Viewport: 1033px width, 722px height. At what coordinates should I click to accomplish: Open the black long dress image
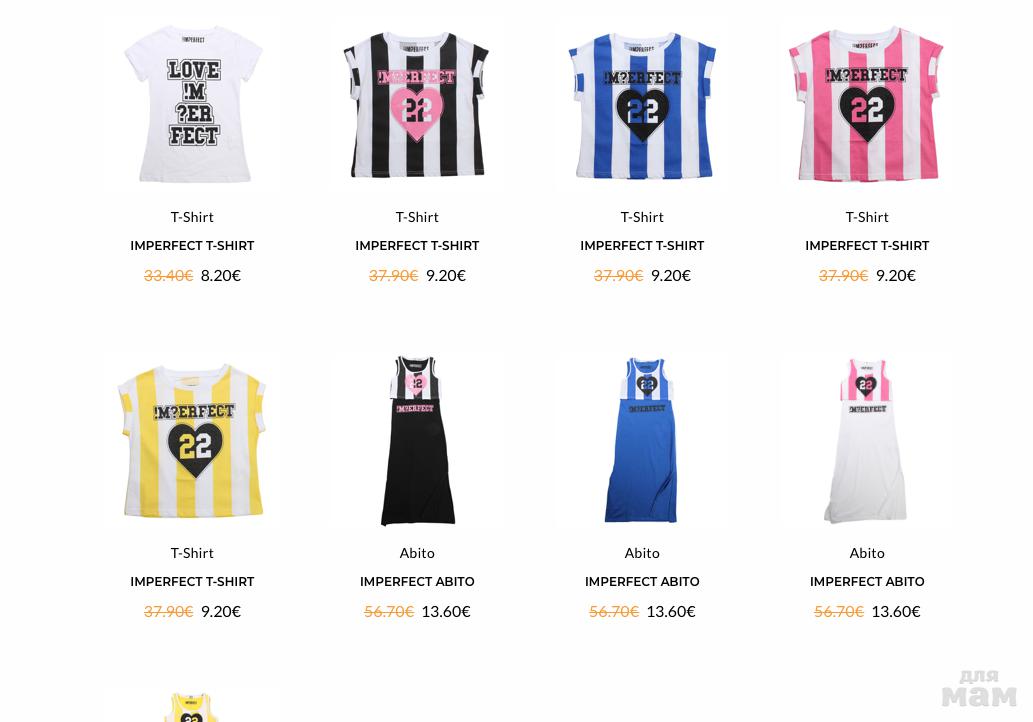(417, 440)
